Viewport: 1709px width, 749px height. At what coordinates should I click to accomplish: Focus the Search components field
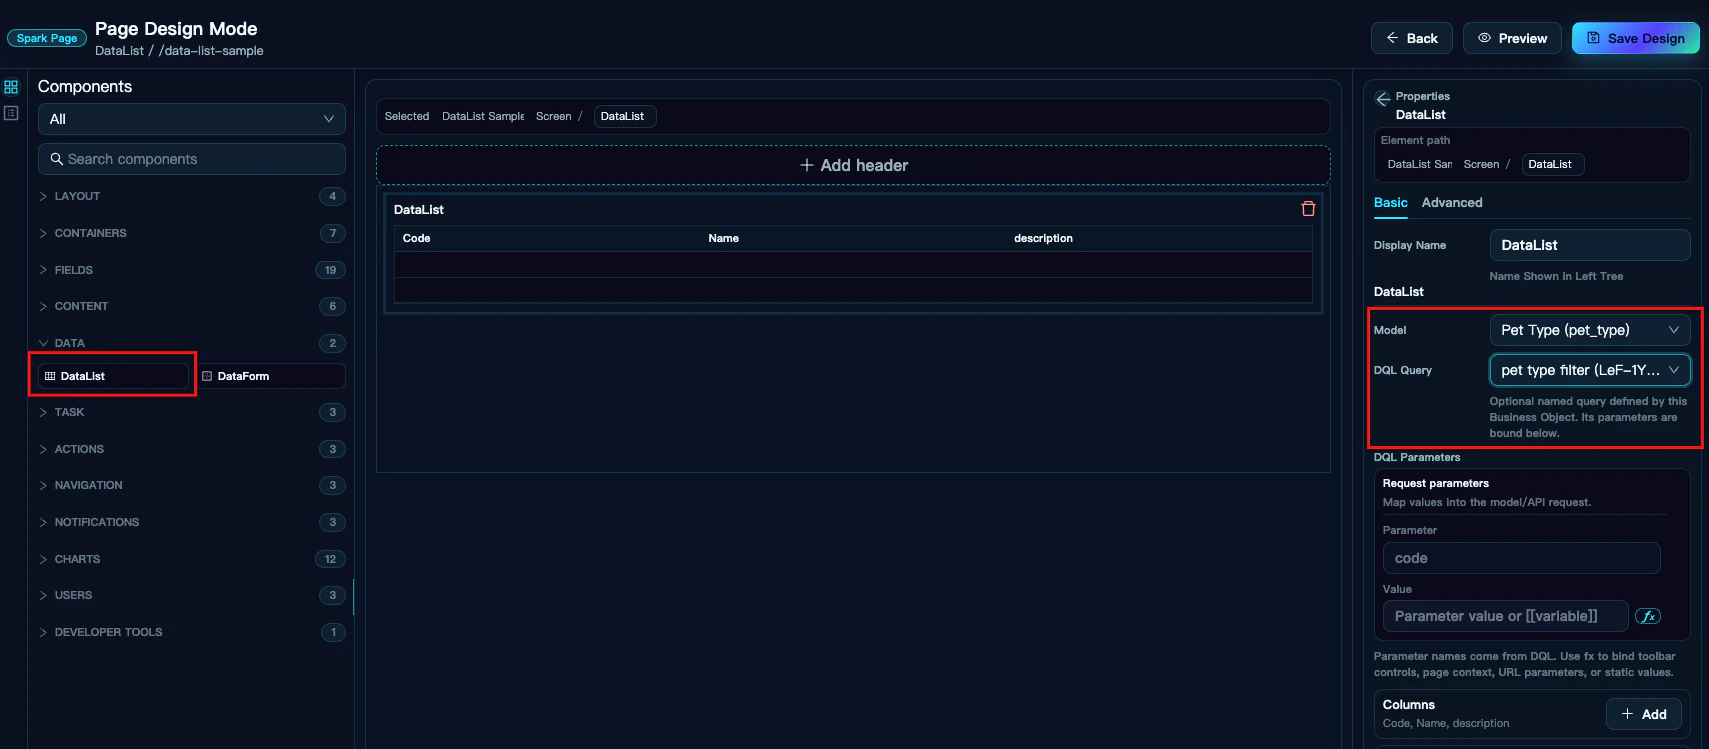pos(192,159)
